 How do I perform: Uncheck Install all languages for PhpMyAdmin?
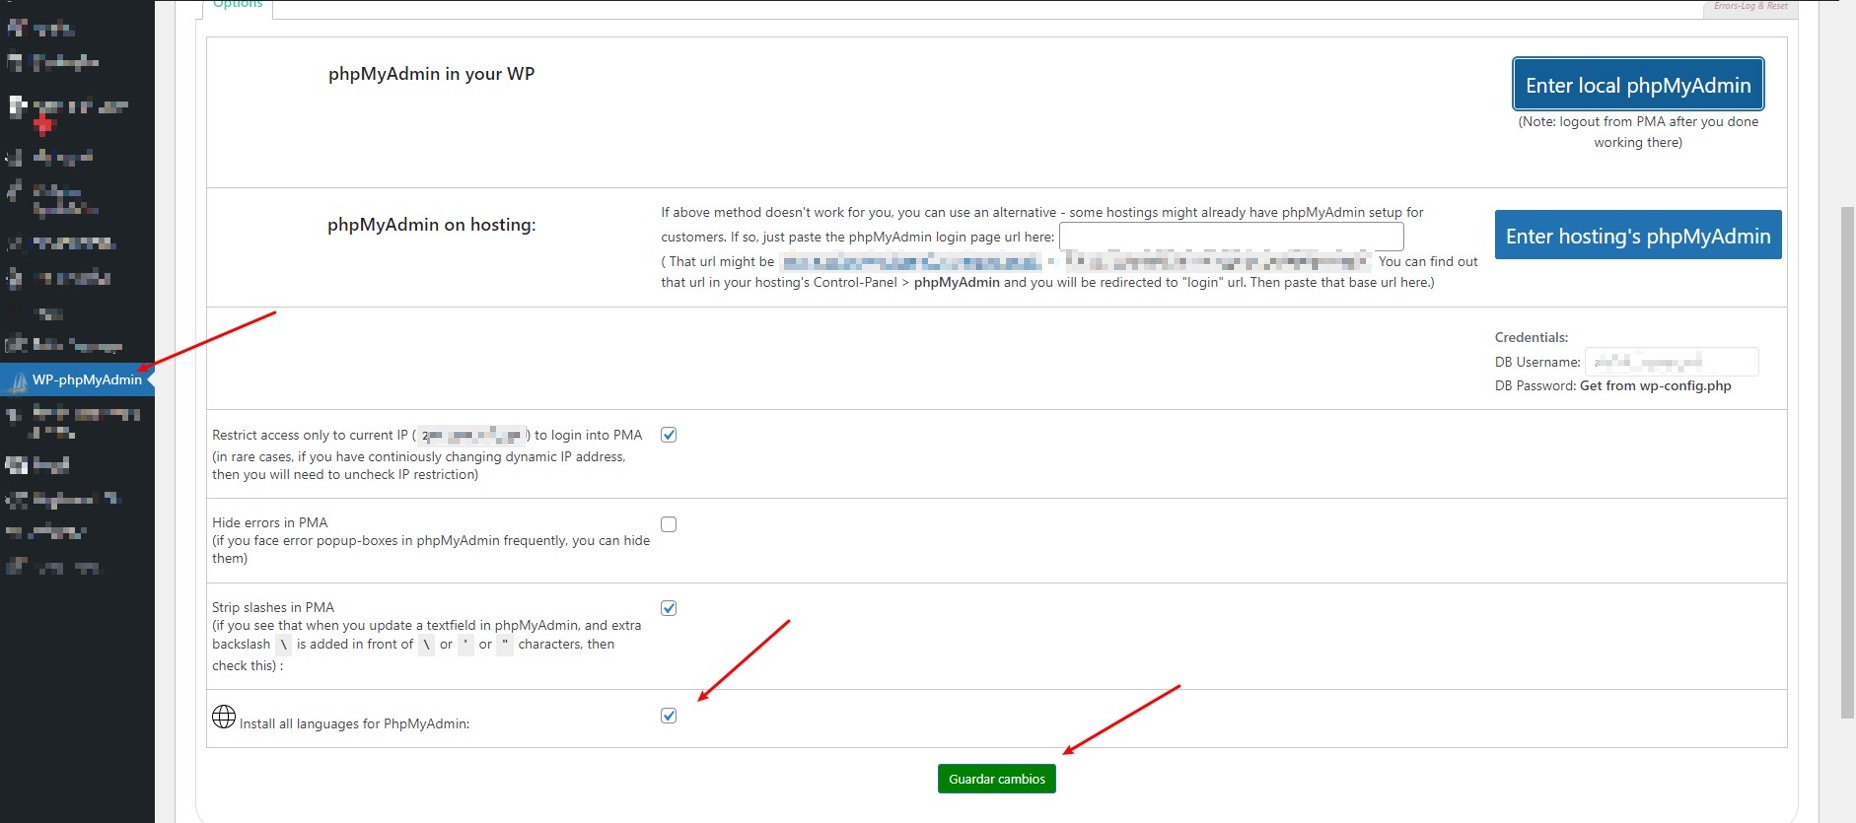tap(669, 716)
